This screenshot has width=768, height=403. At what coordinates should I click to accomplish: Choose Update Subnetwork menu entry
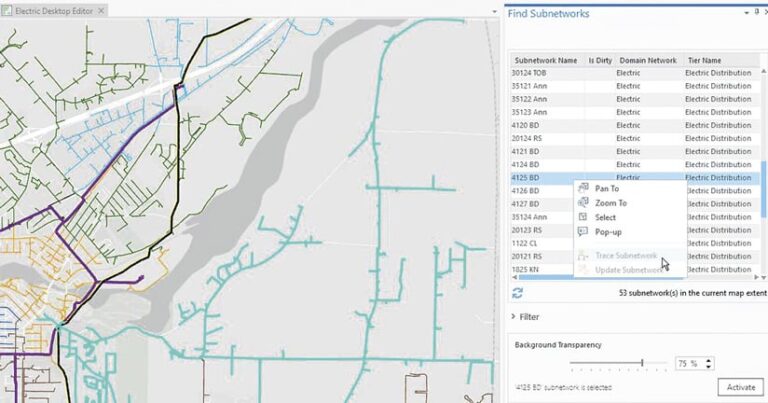(632, 270)
